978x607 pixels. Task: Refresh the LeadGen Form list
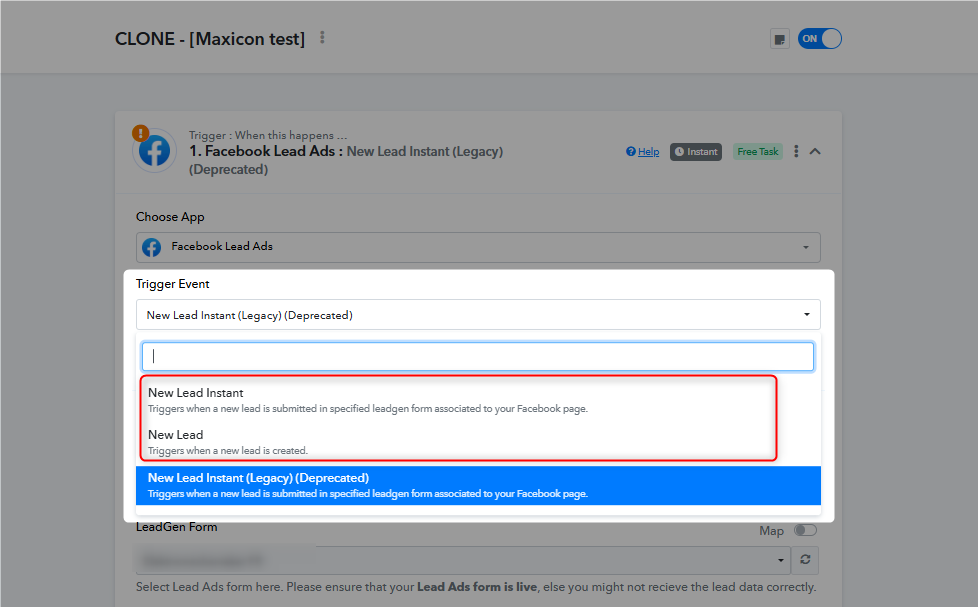point(805,560)
